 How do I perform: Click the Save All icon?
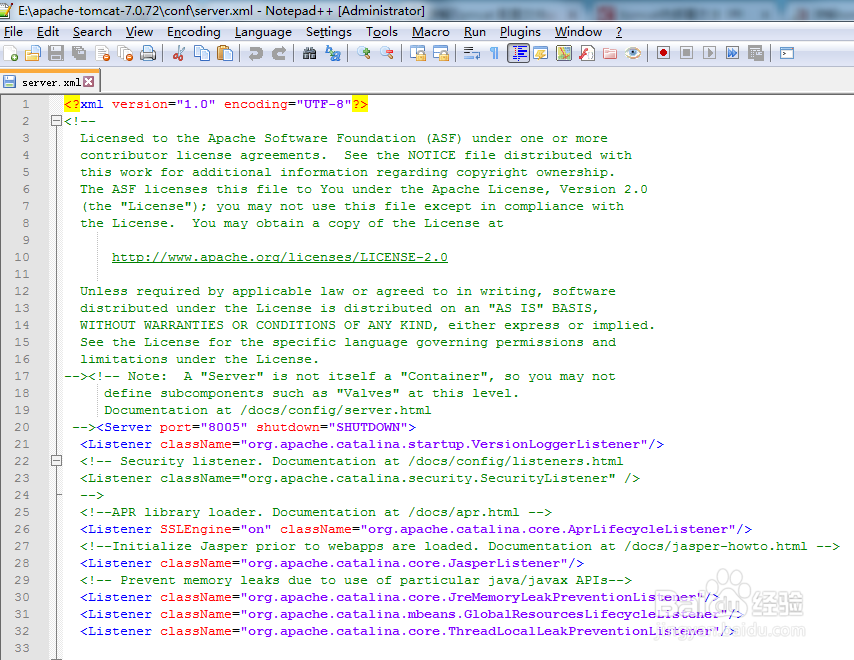click(x=79, y=53)
